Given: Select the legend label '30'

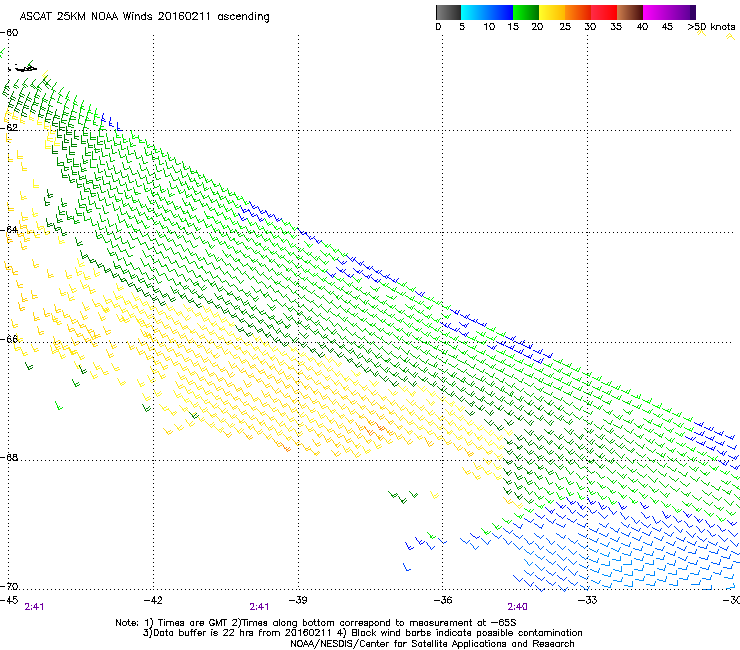Looking at the screenshot, I should [590, 27].
